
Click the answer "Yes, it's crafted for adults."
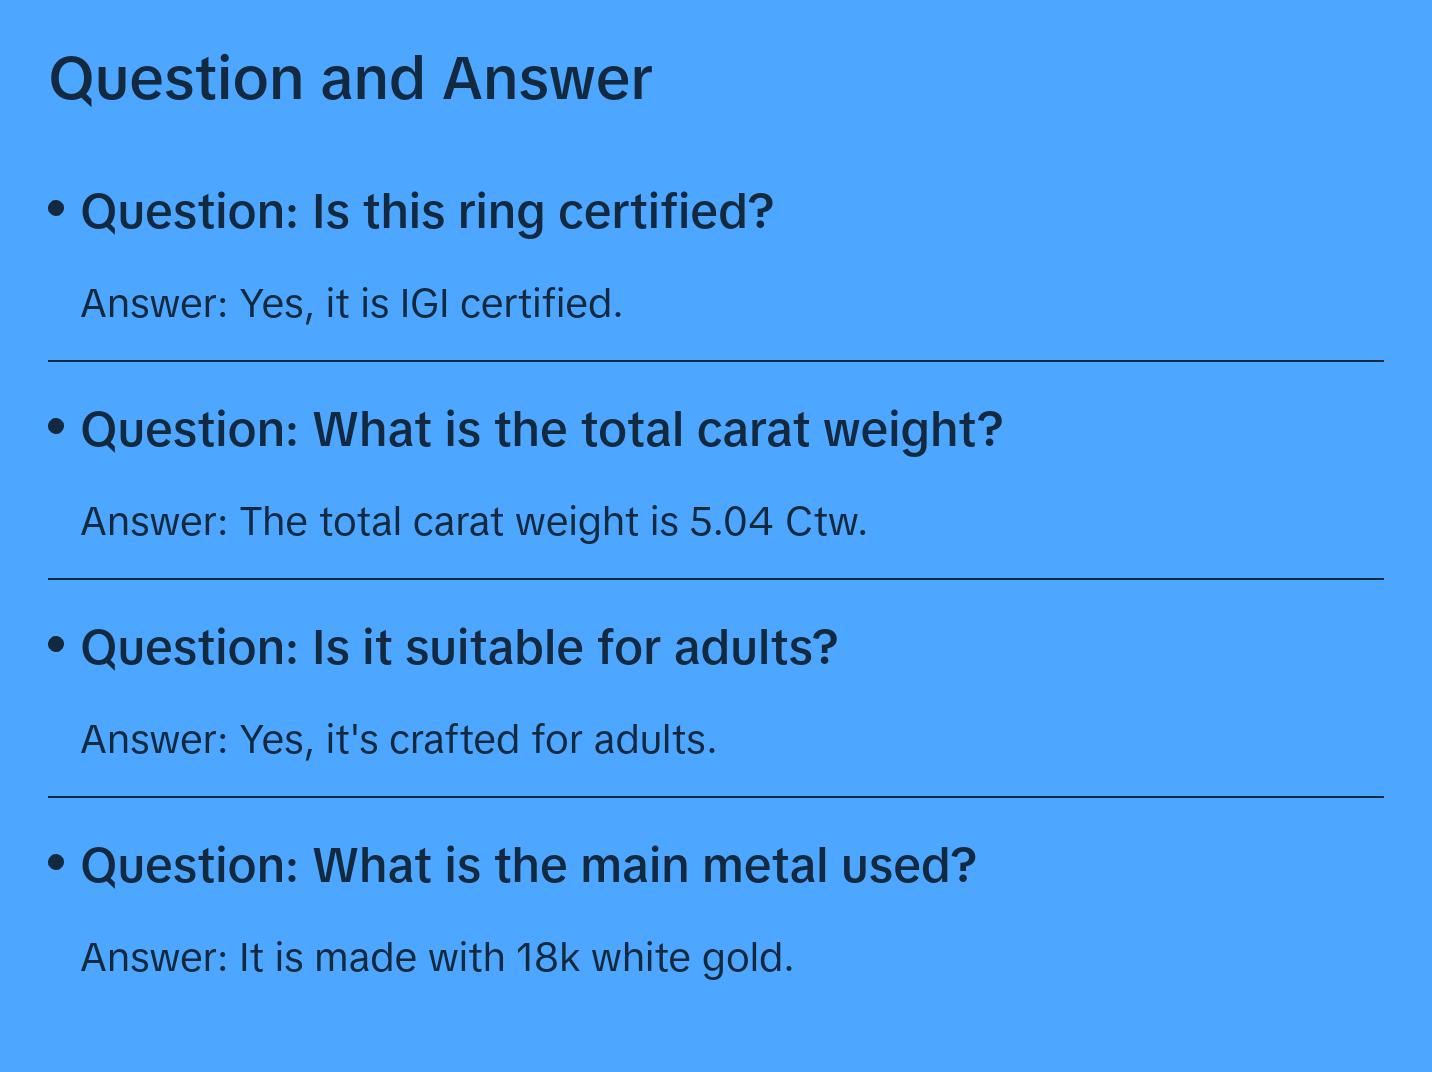click(398, 739)
